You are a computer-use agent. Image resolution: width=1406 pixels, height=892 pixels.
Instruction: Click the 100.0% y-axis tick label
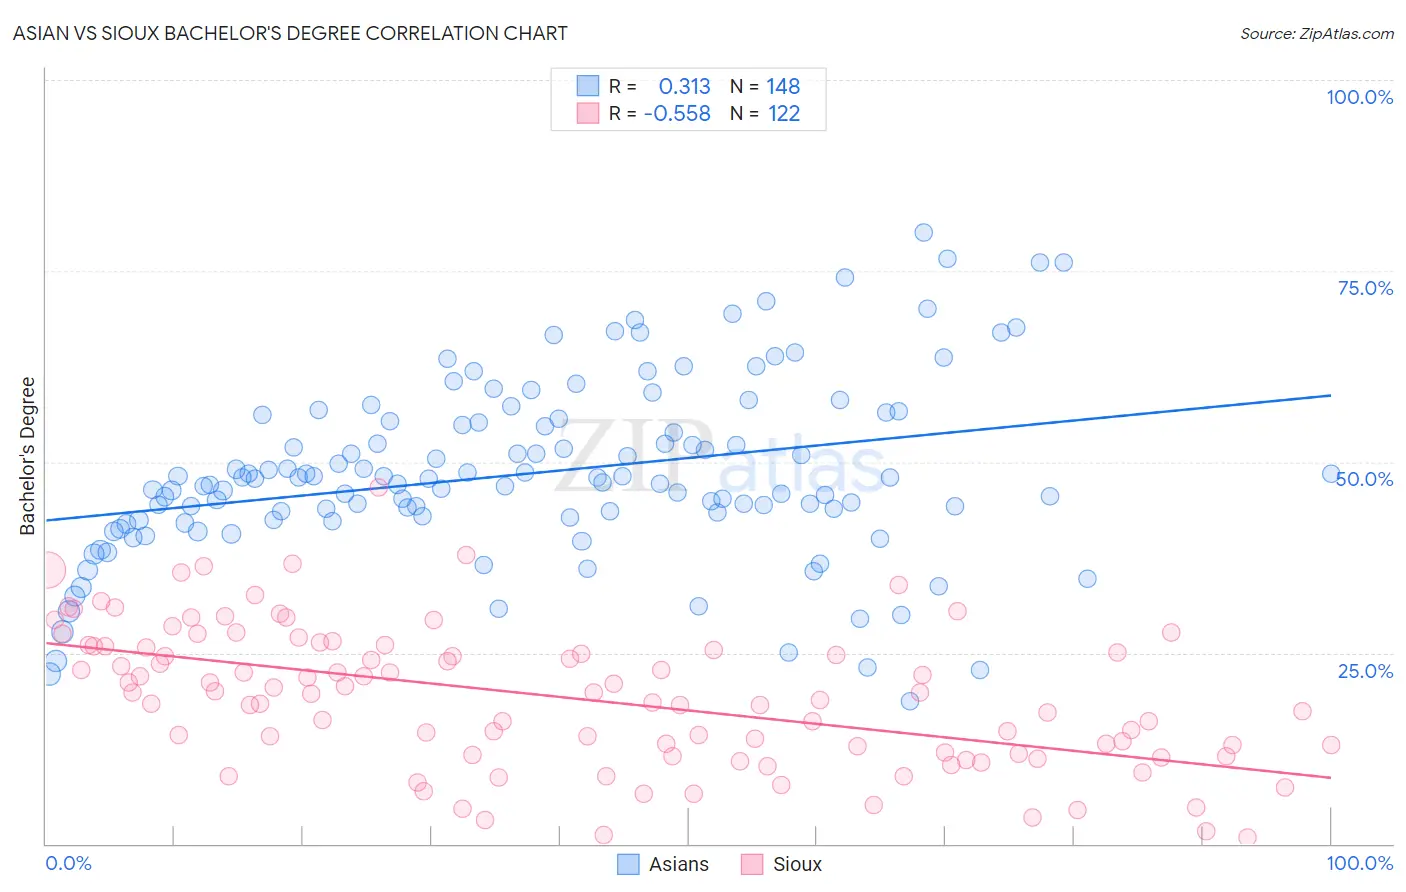(1359, 97)
